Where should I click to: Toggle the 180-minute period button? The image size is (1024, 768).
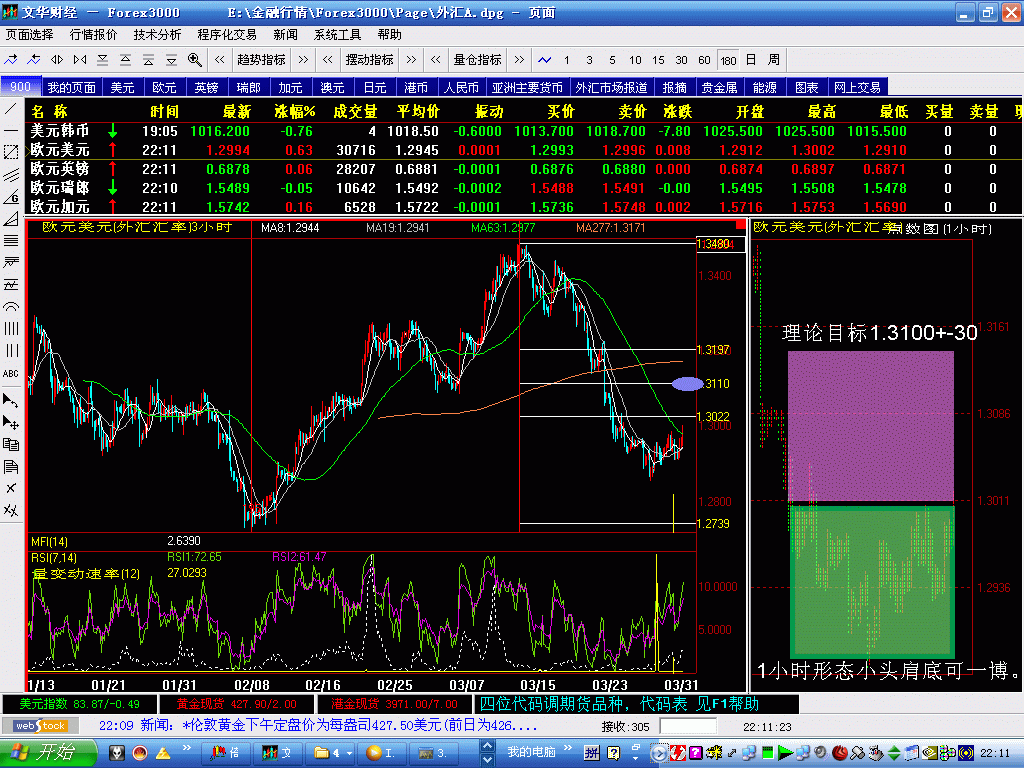(x=728, y=60)
